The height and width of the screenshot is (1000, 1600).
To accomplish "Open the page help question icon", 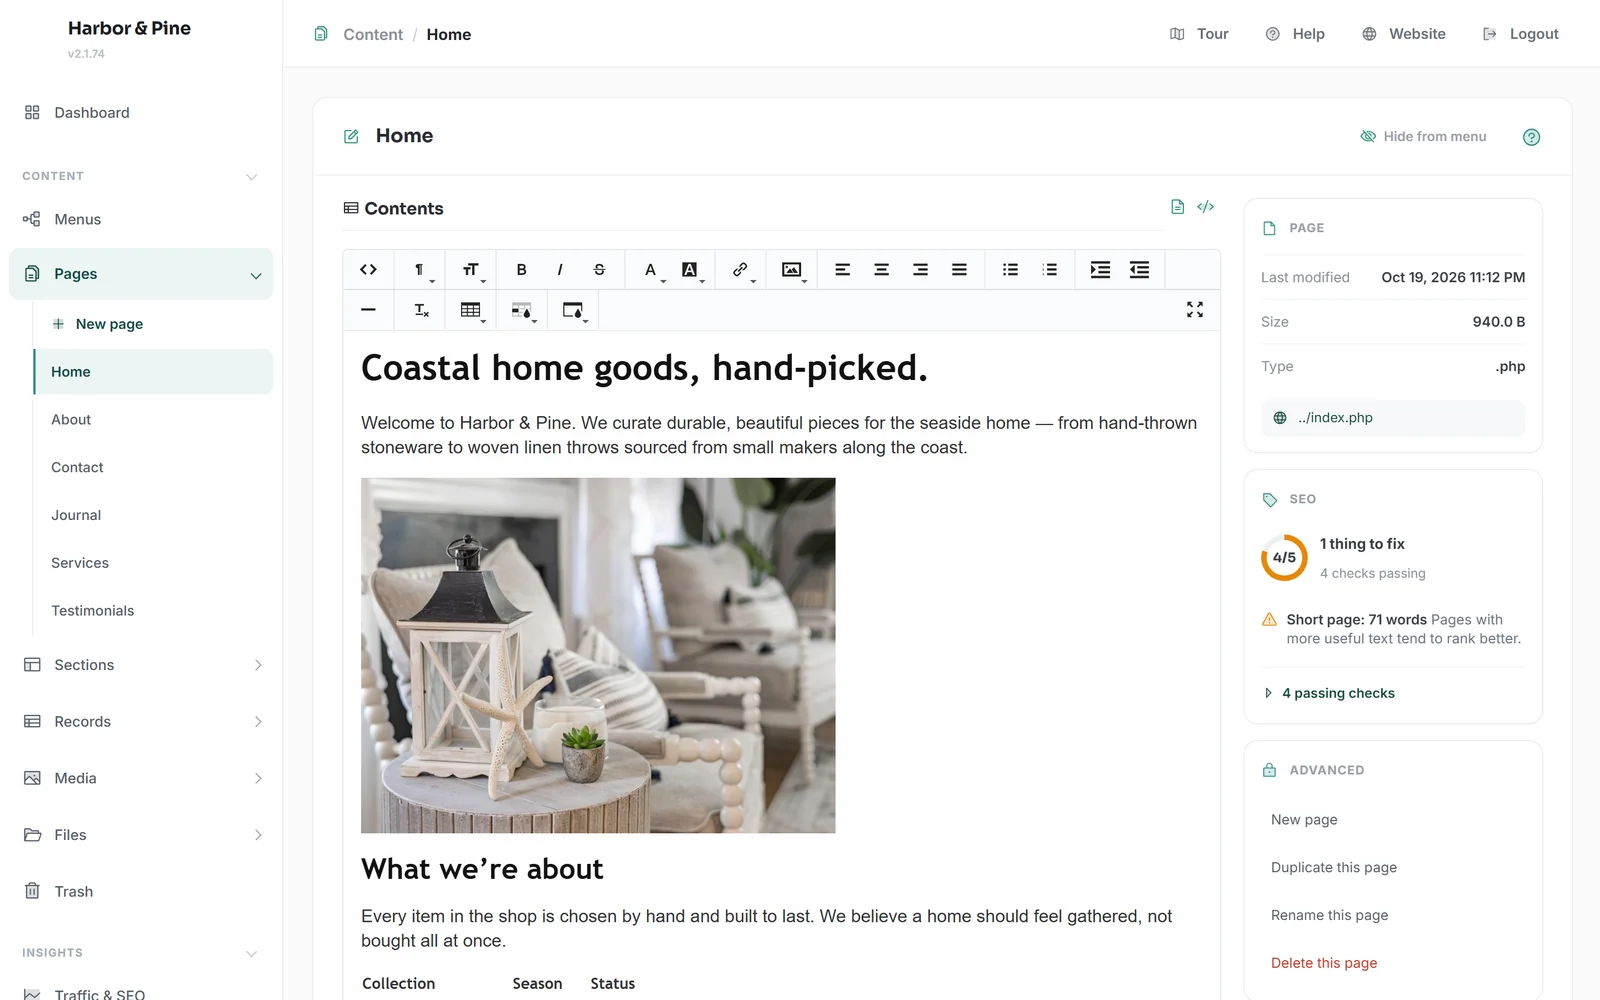I will tap(1531, 137).
